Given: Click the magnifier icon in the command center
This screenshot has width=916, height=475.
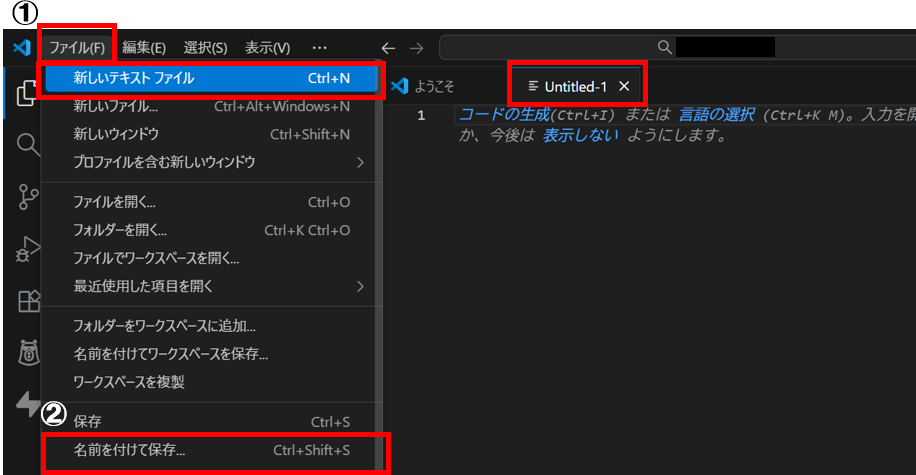Looking at the screenshot, I should click(664, 47).
